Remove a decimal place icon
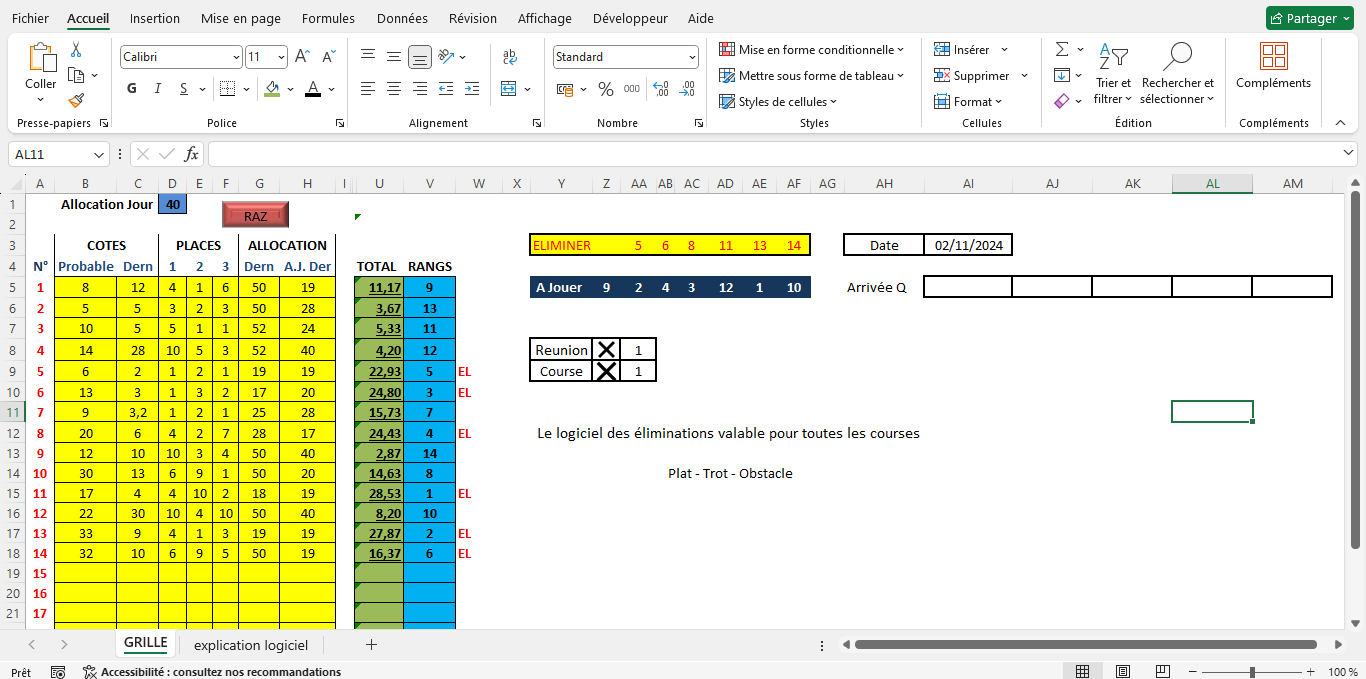Screen dimensions: 1366x679 pos(687,89)
